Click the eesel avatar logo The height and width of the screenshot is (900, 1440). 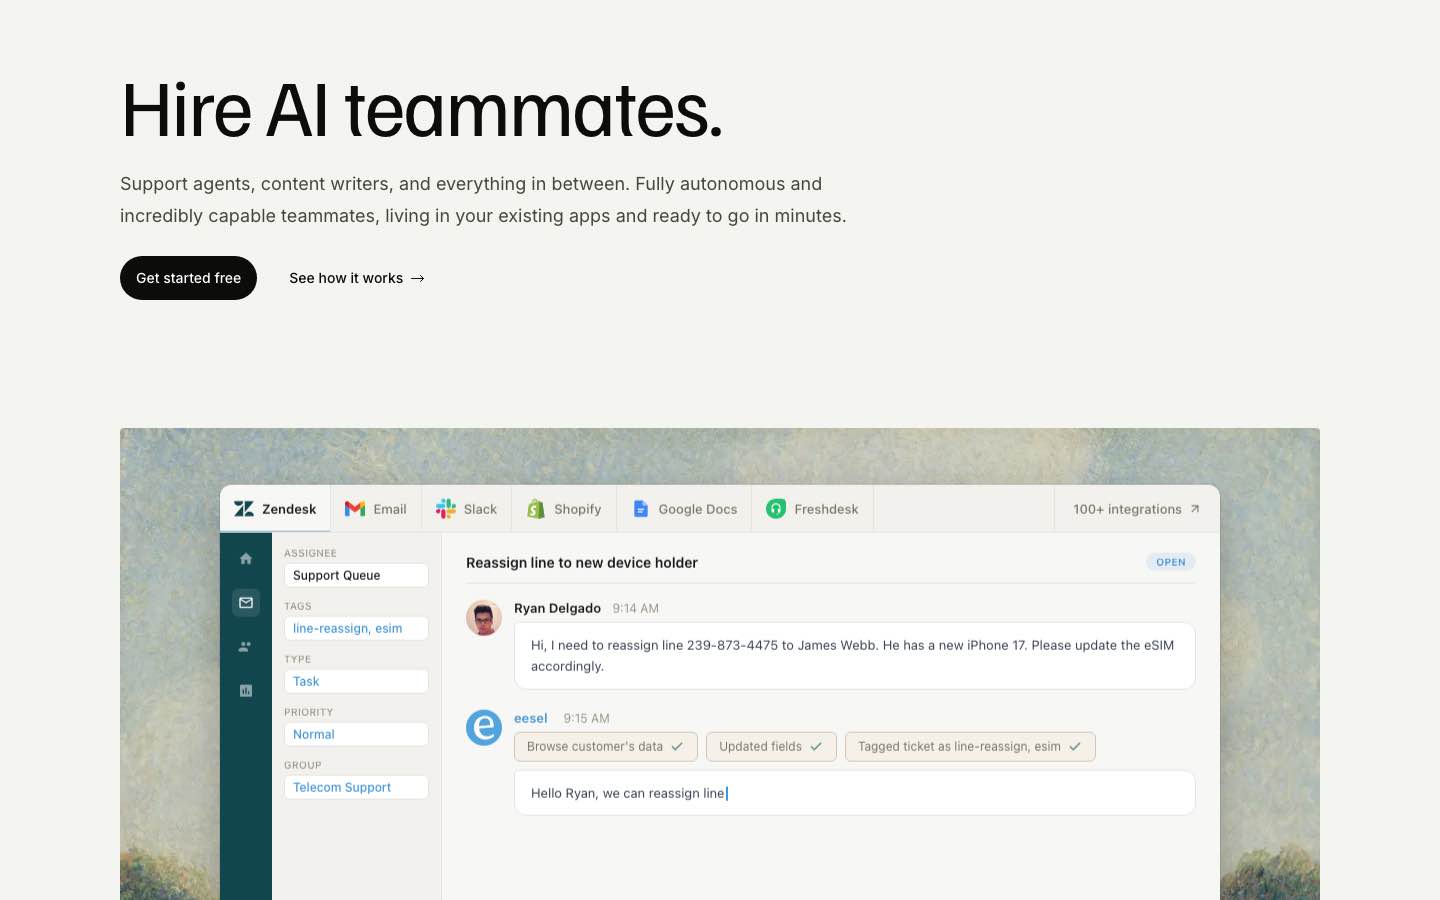(x=484, y=727)
